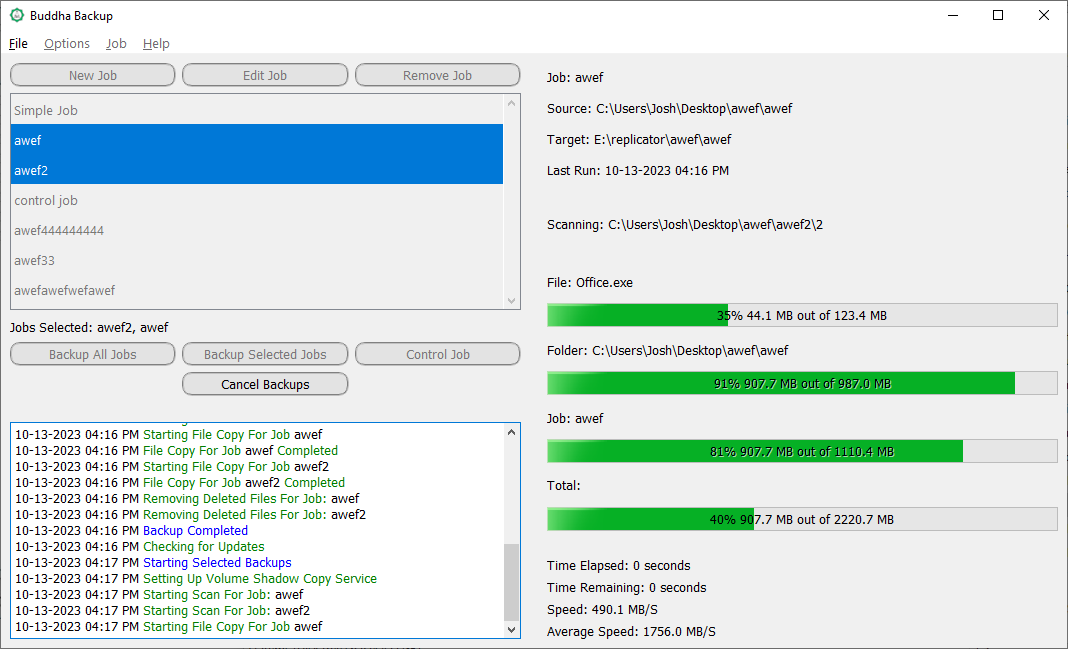Click the Average Speed value
This screenshot has height=649, width=1068.
point(679,632)
